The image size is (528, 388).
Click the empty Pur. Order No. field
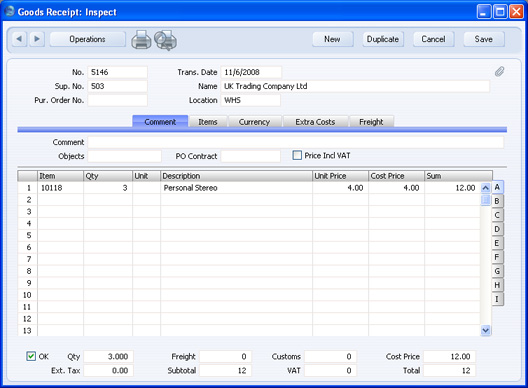click(x=118, y=100)
